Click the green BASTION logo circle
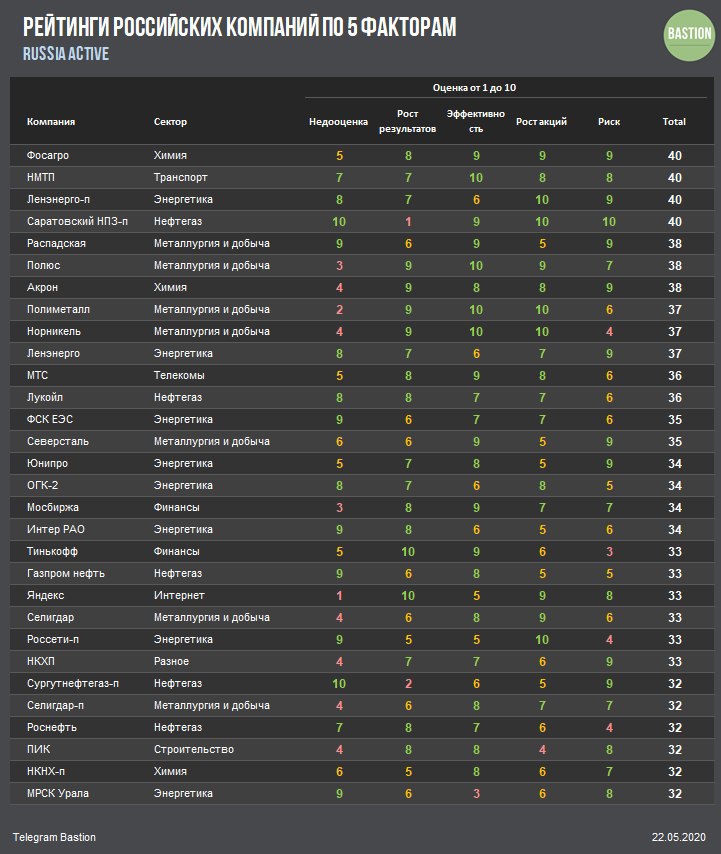 click(x=689, y=35)
